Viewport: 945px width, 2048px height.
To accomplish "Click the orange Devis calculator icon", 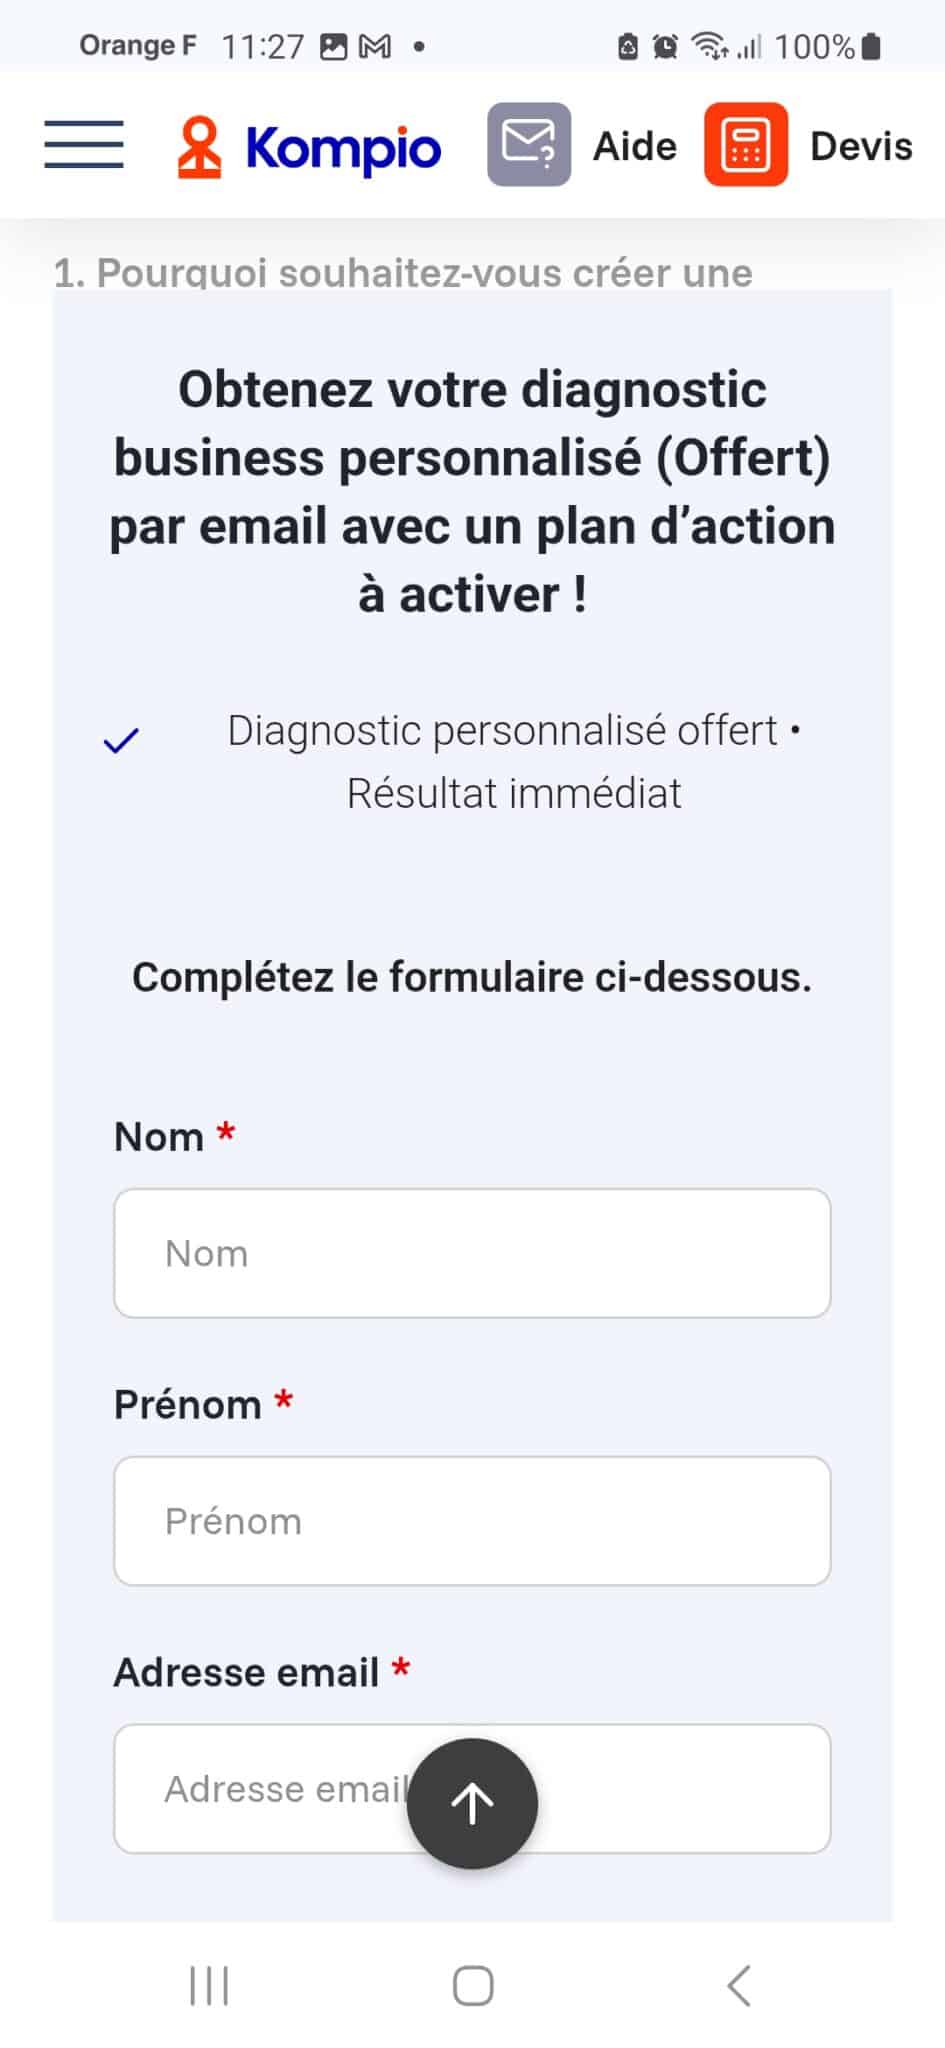I will [x=746, y=145].
